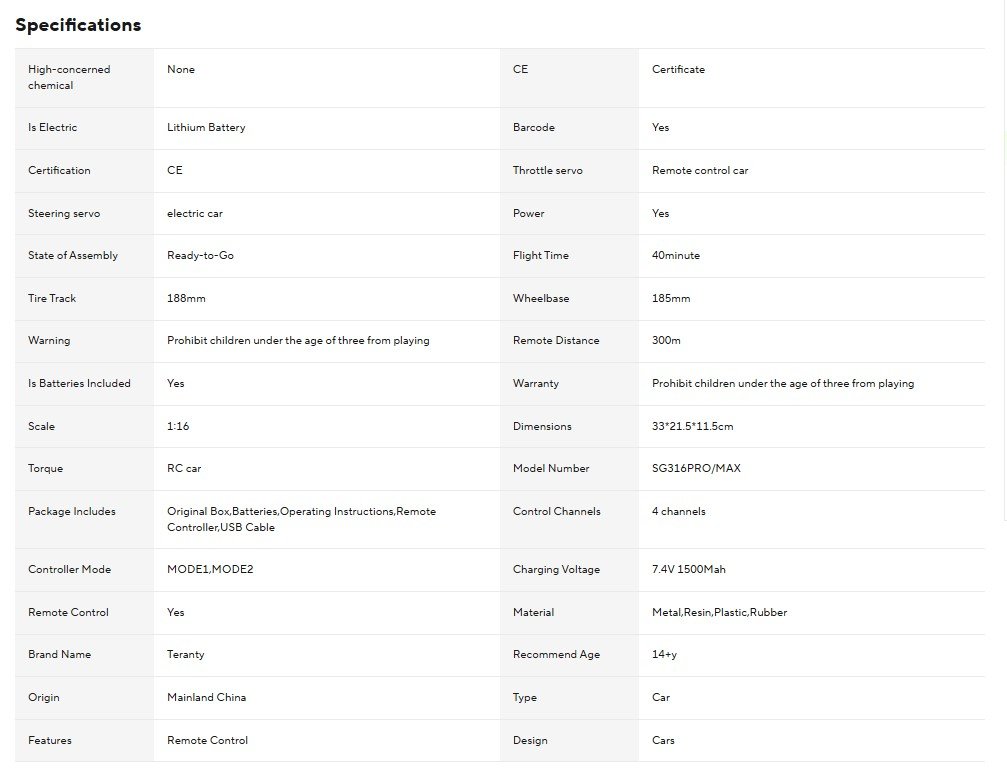The height and width of the screenshot is (769, 1007).
Task: Click the "188mm" tire track value
Action: pyautogui.click(x=186, y=299)
